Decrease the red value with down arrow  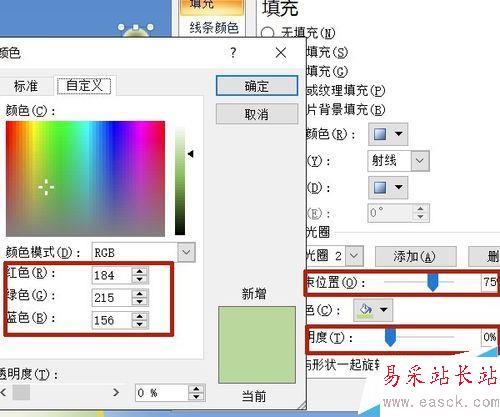[x=140, y=279]
